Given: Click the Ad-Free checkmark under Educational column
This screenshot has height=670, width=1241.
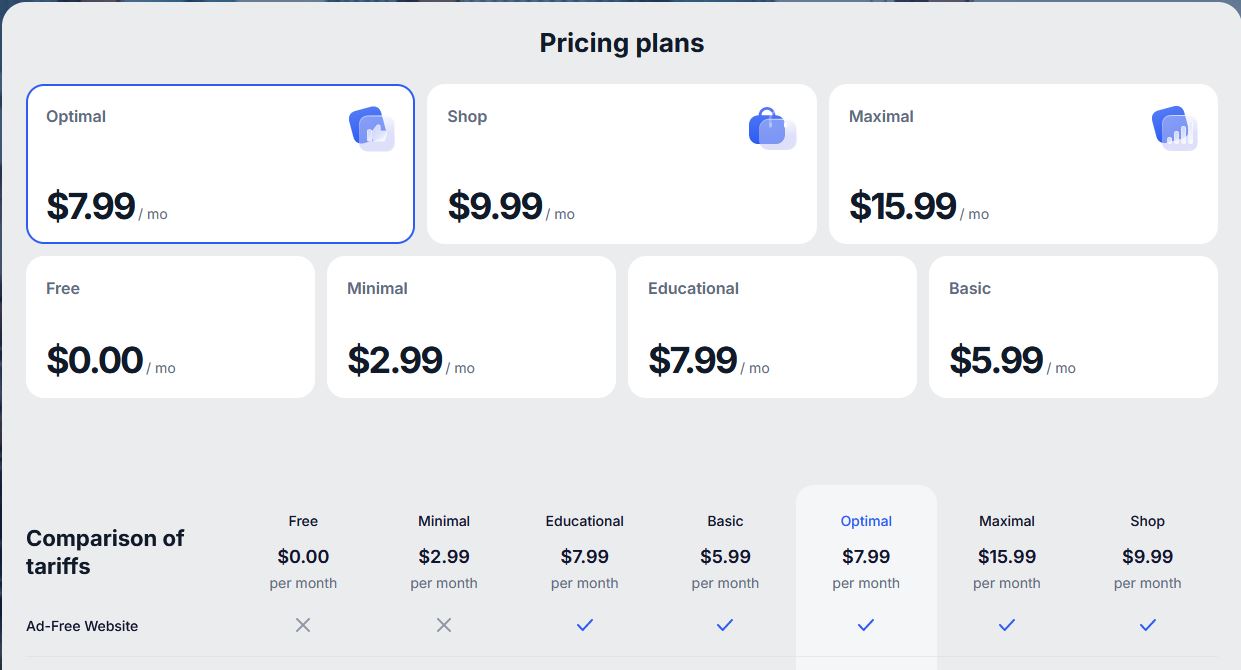Looking at the screenshot, I should 585,625.
